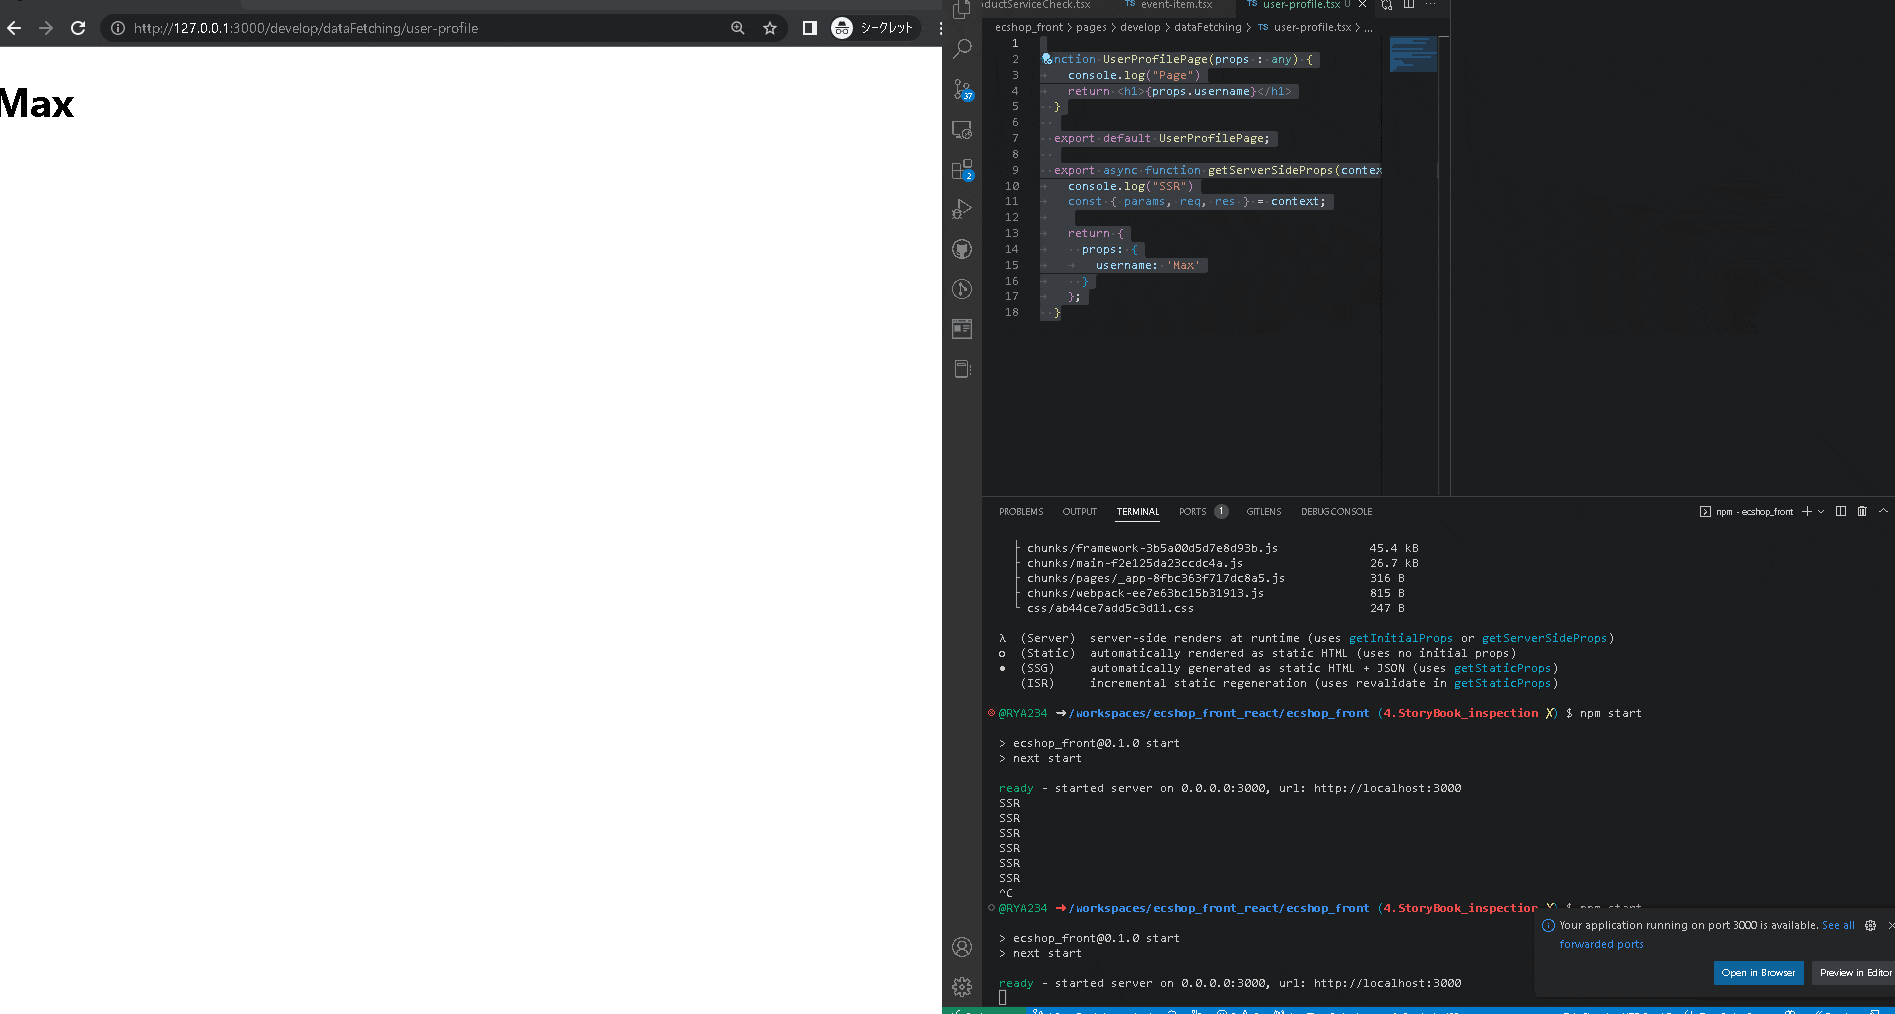
Task: Open the Remote Explorer view
Action: point(962,130)
